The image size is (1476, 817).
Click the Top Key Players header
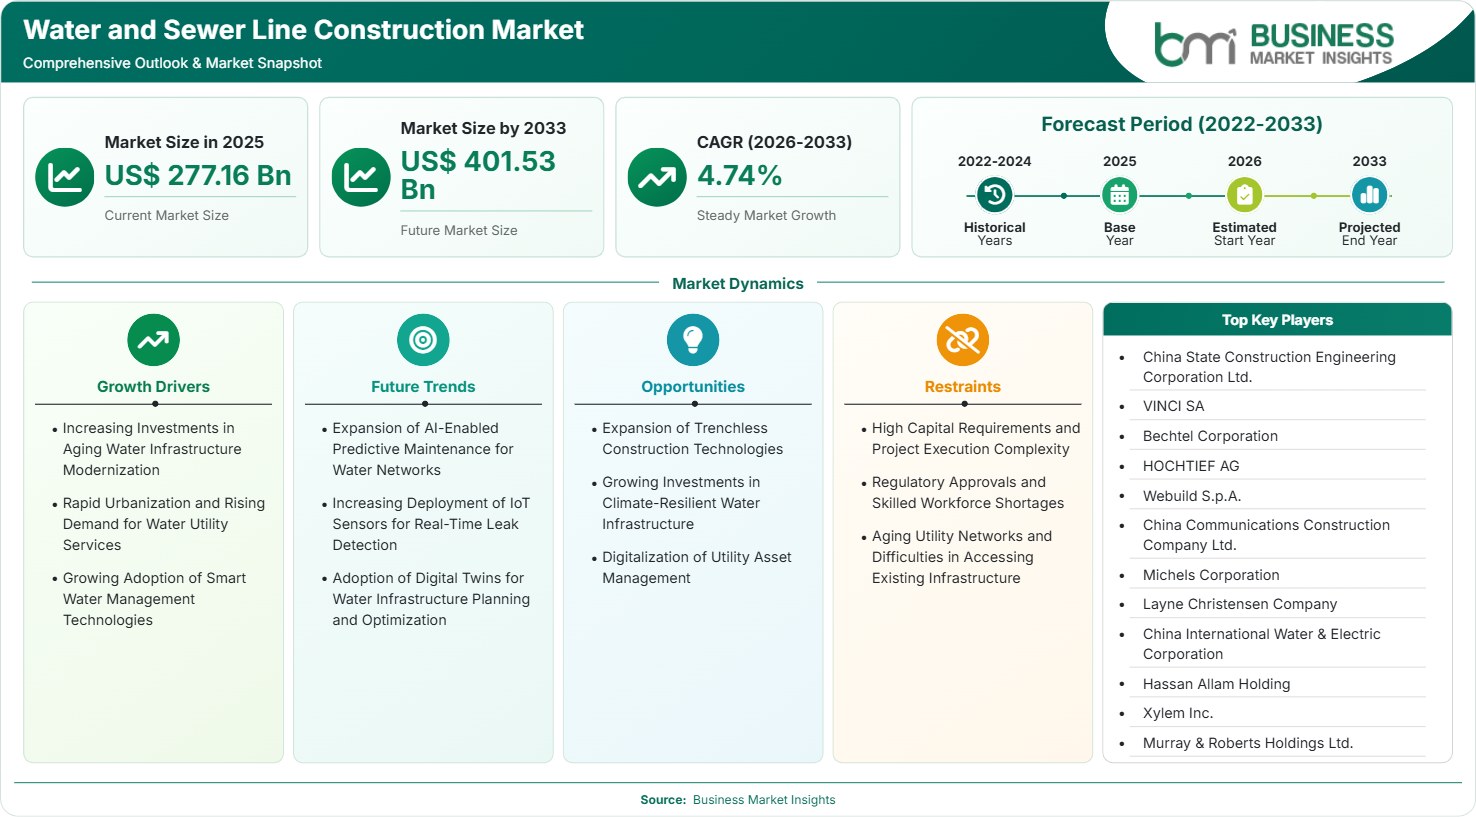1277,320
